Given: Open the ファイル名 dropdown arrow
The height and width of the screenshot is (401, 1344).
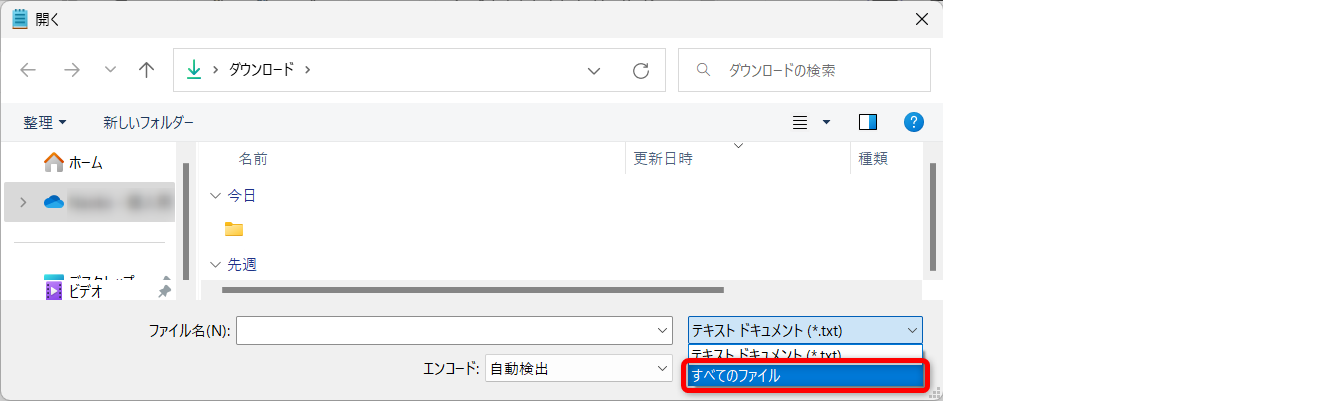Looking at the screenshot, I should (x=663, y=330).
